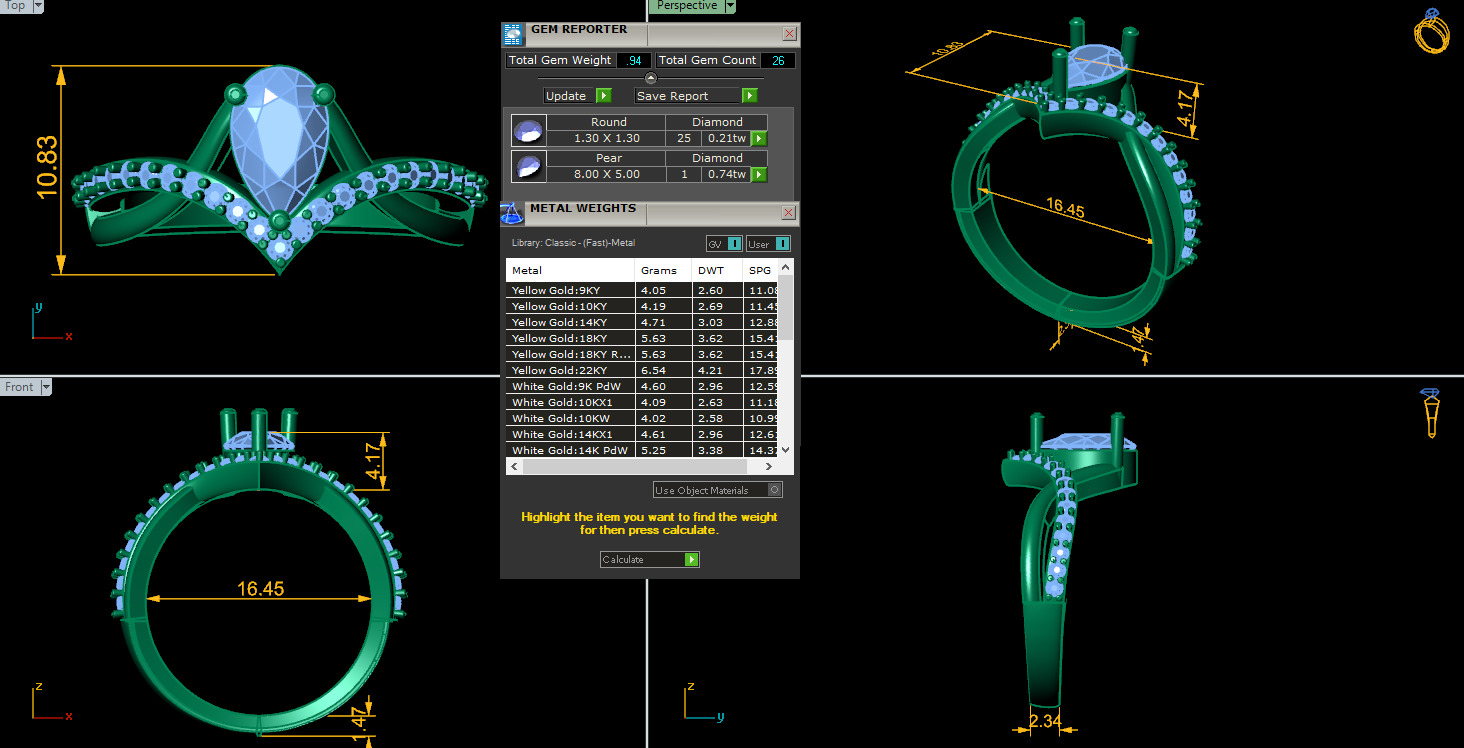Select the Yellow Gold:9KY row
Screen dimensions: 1464x748
point(641,290)
